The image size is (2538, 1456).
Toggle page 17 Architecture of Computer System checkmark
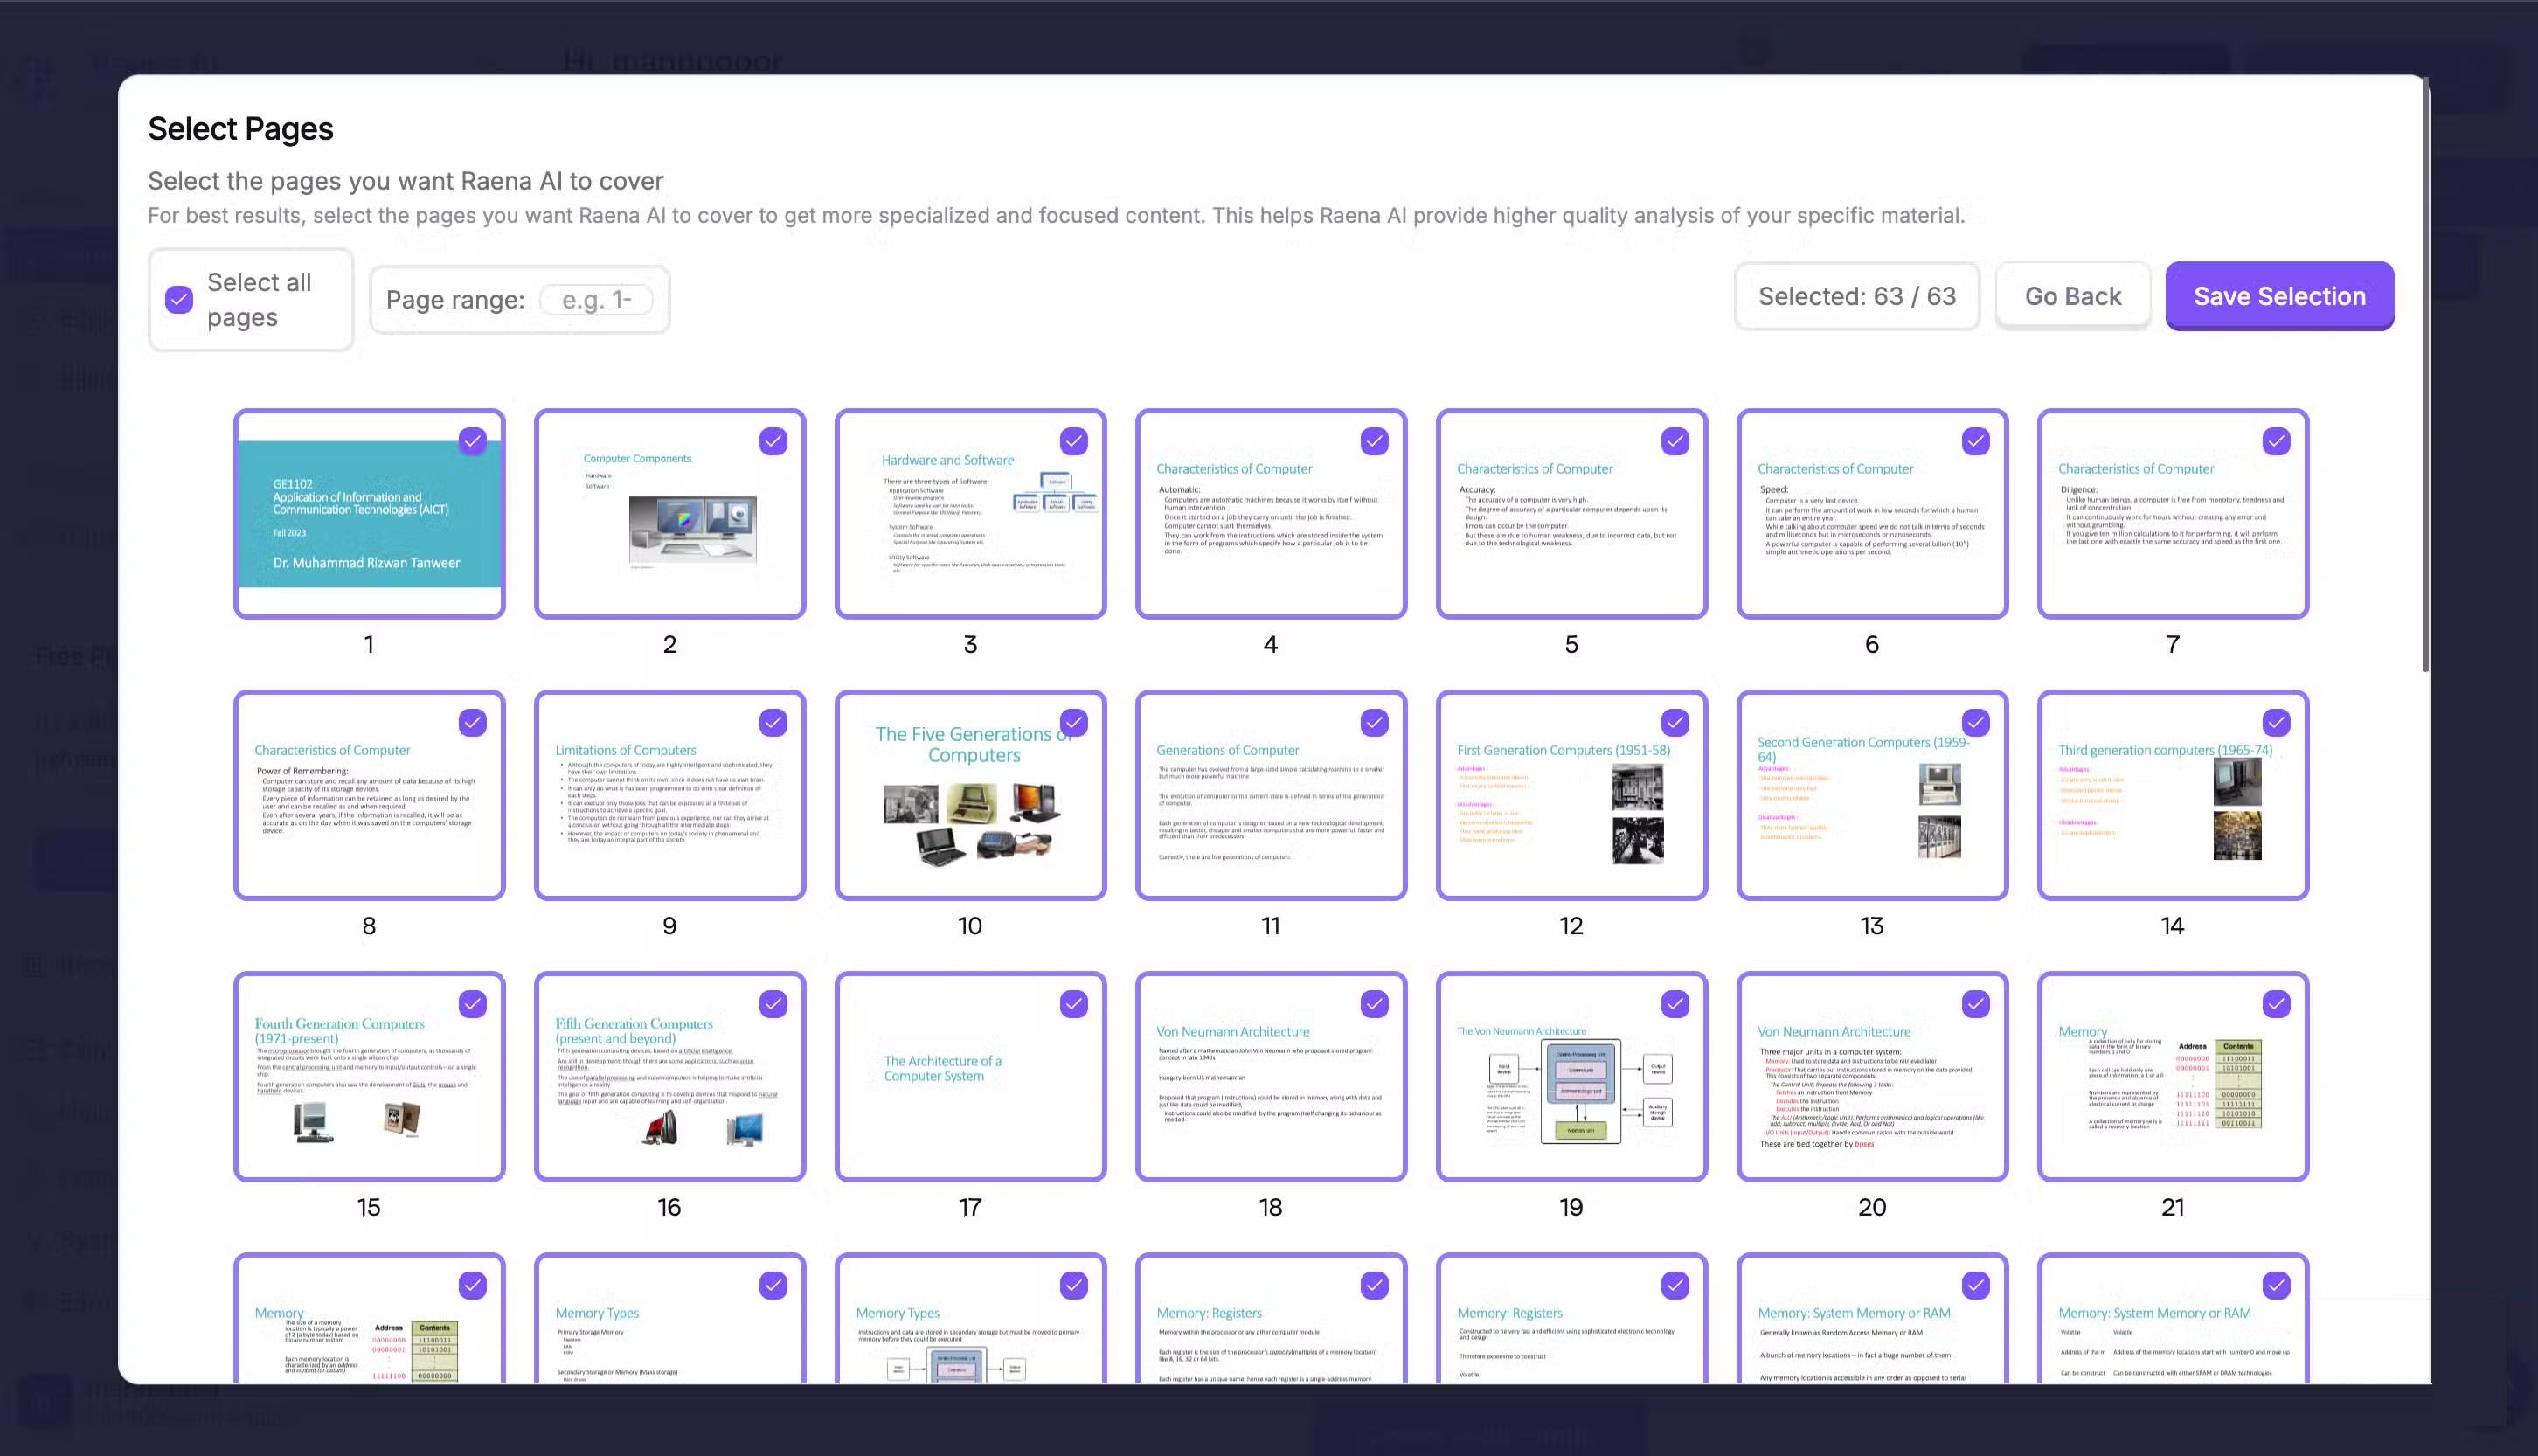tap(1073, 1003)
